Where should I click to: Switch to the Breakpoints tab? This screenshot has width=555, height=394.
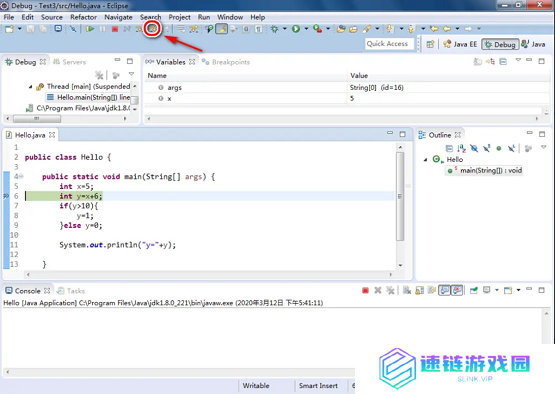[x=226, y=62]
